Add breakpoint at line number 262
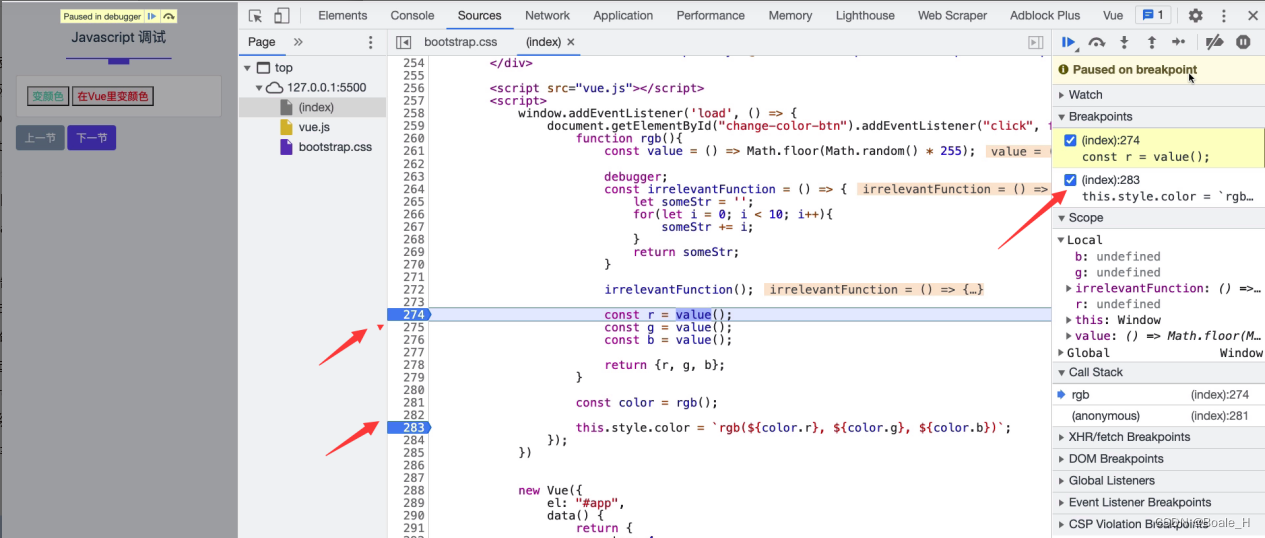This screenshot has height=538, width=1265. pyautogui.click(x=414, y=163)
